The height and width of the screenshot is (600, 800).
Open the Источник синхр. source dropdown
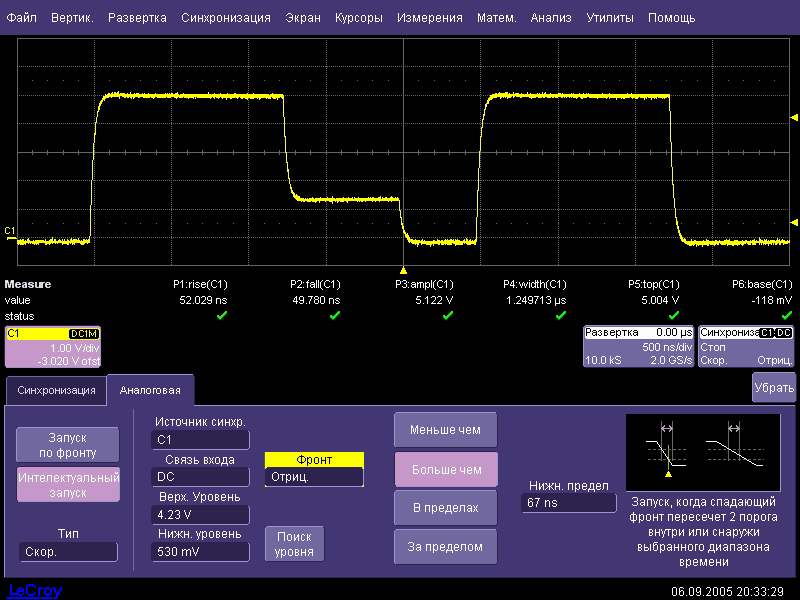point(200,439)
